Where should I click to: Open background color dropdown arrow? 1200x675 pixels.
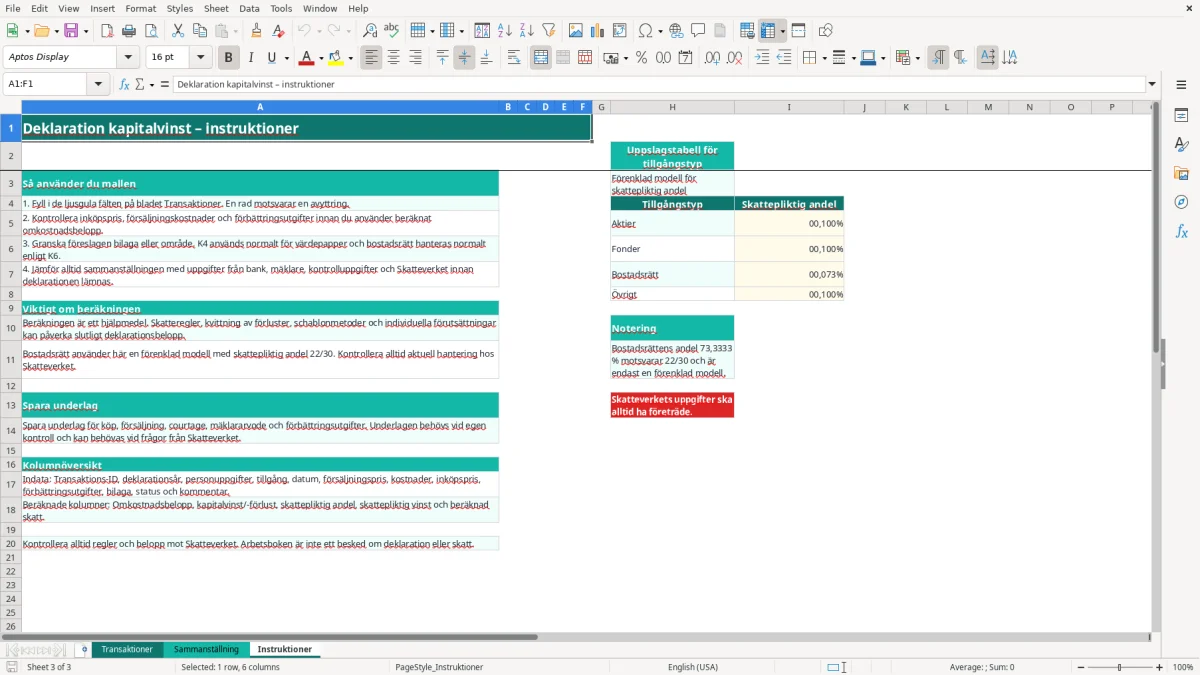(351, 58)
